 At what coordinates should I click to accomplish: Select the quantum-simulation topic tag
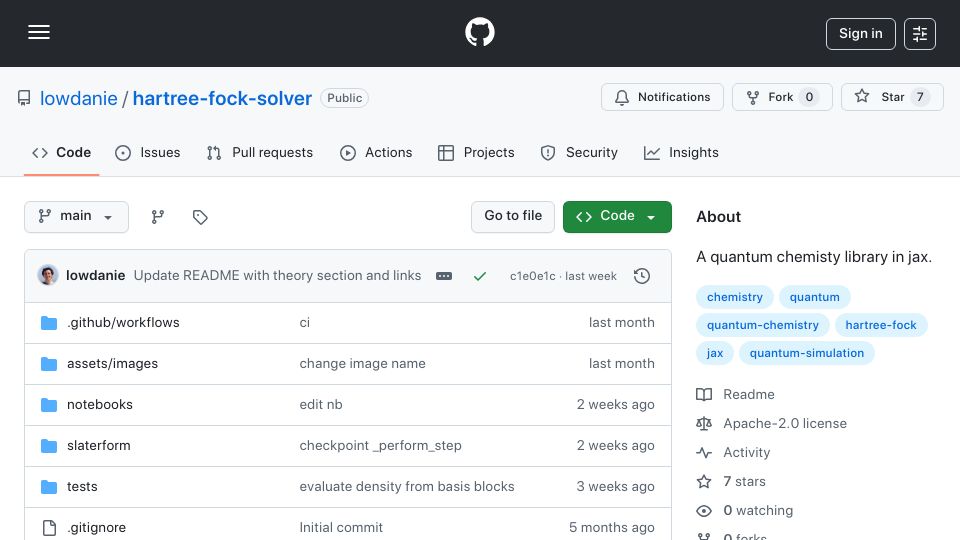(x=806, y=353)
